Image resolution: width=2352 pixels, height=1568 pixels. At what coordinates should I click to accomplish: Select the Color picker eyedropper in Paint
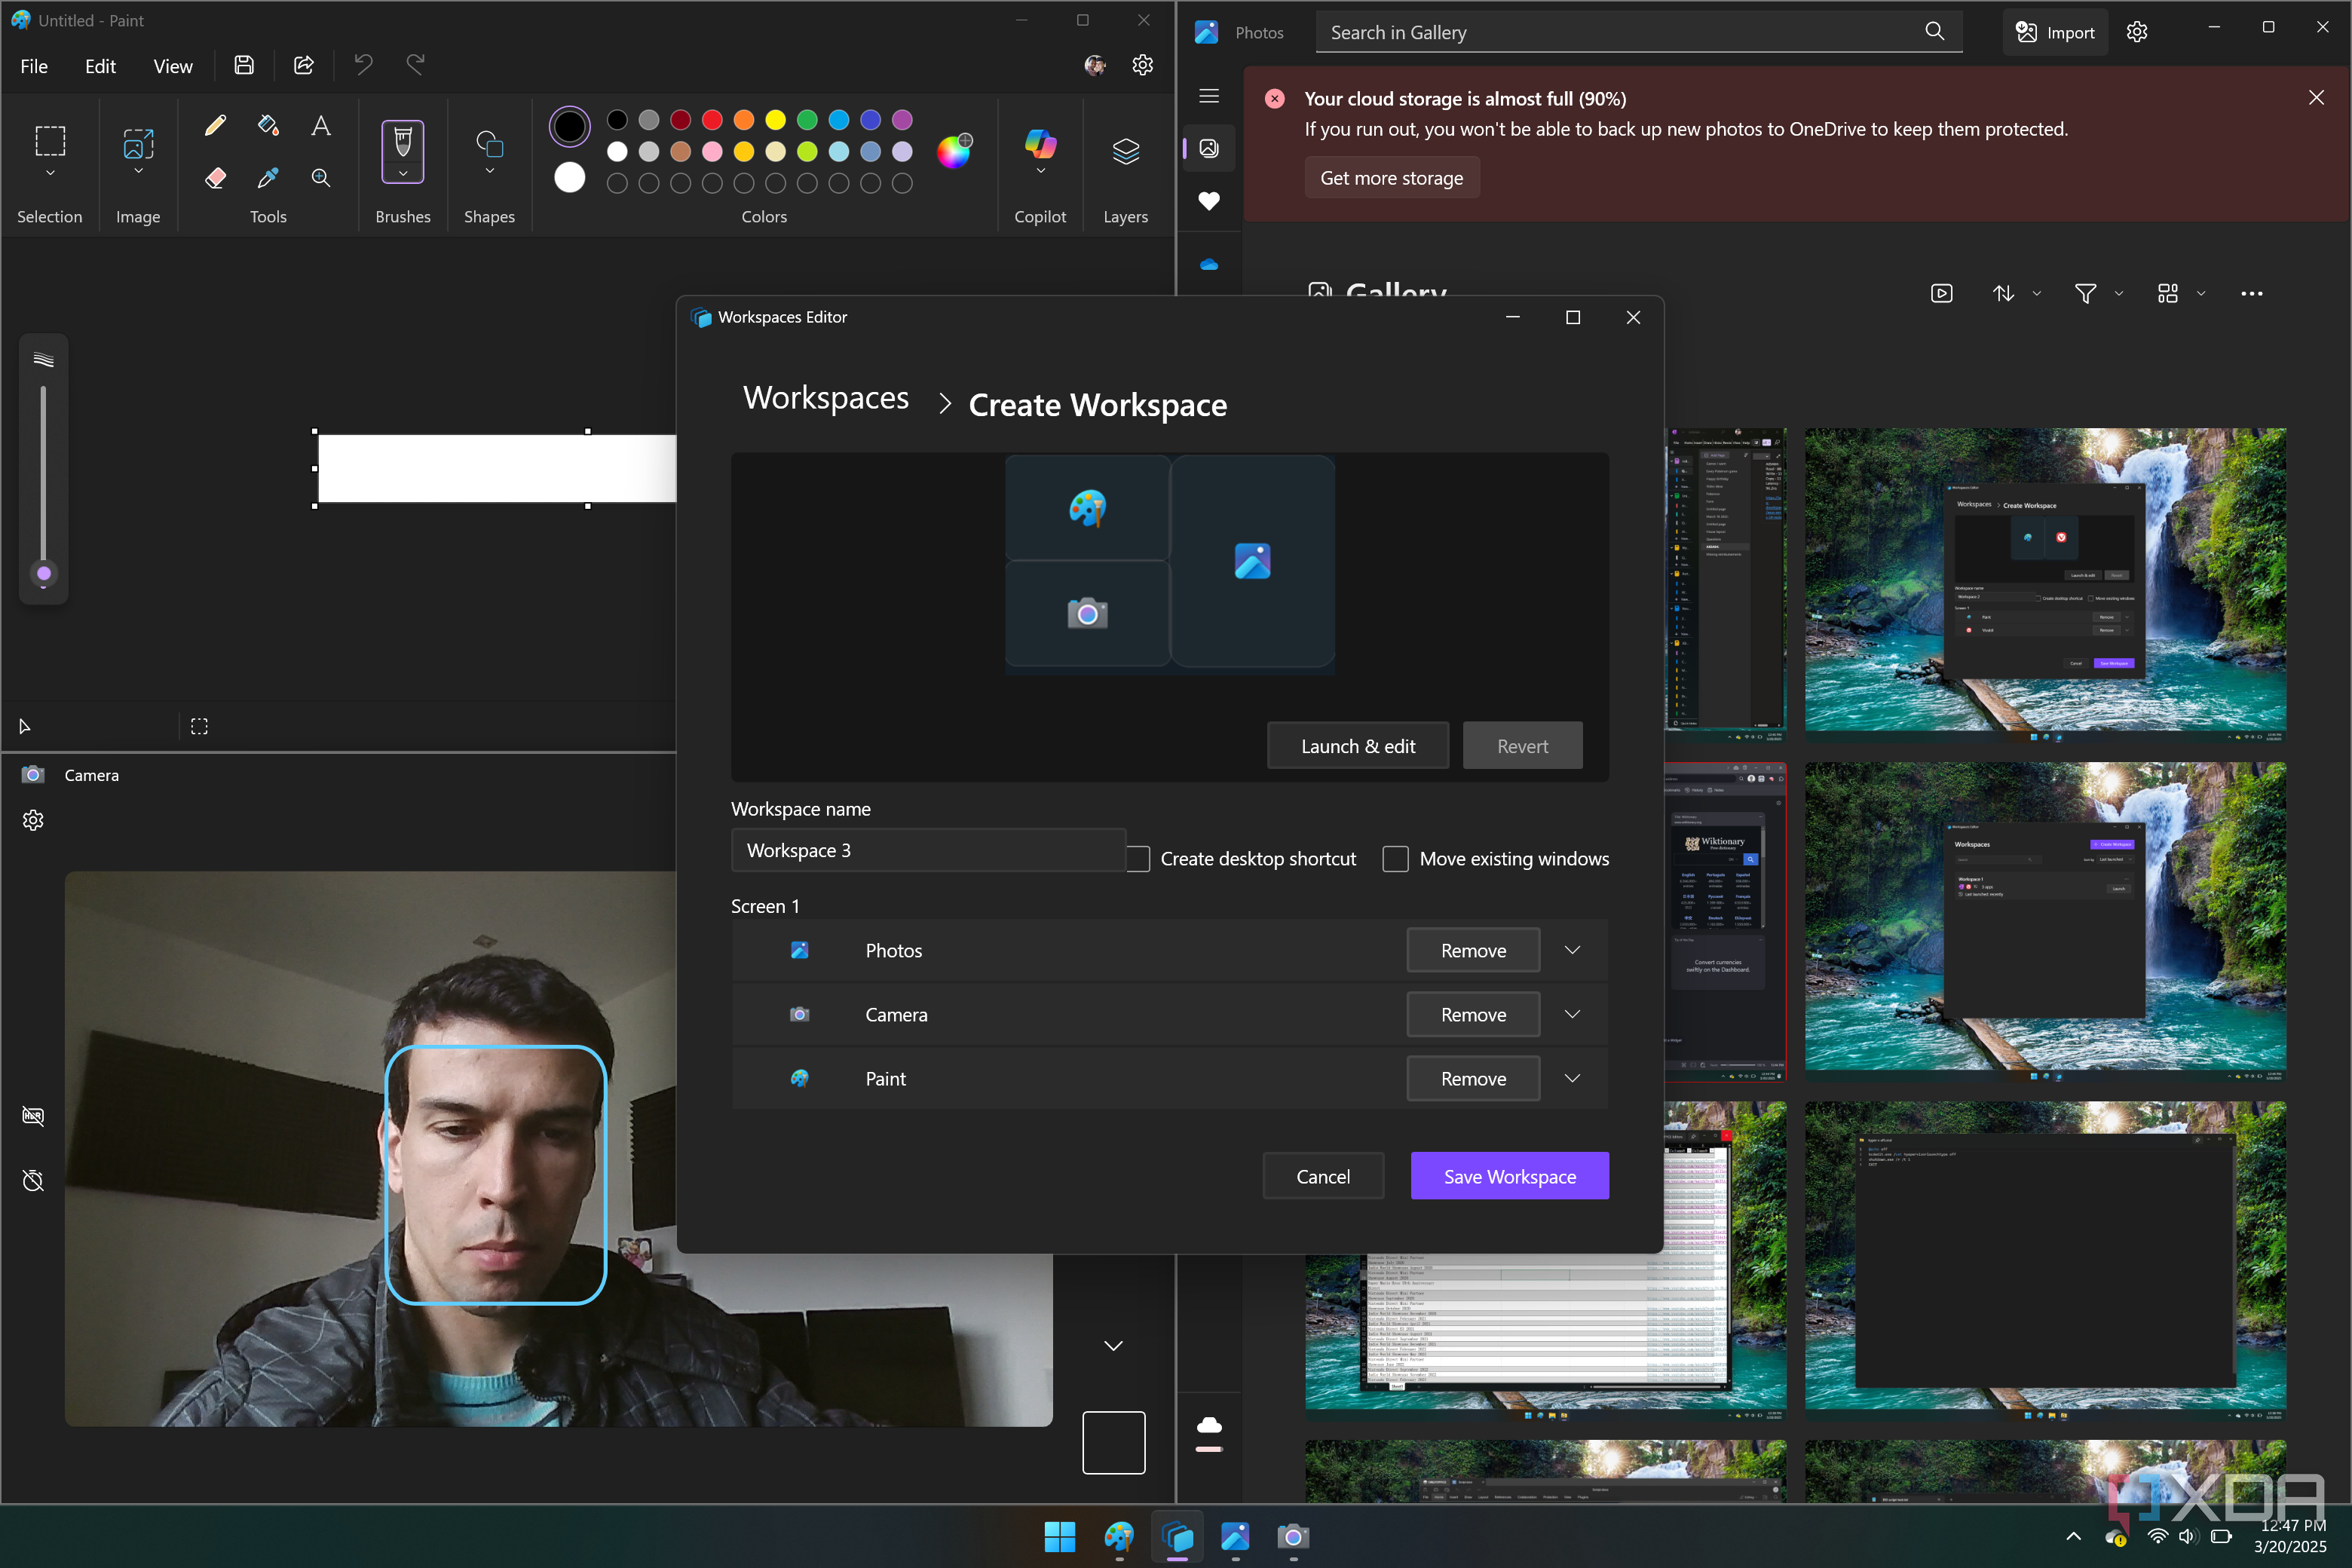pos(268,178)
